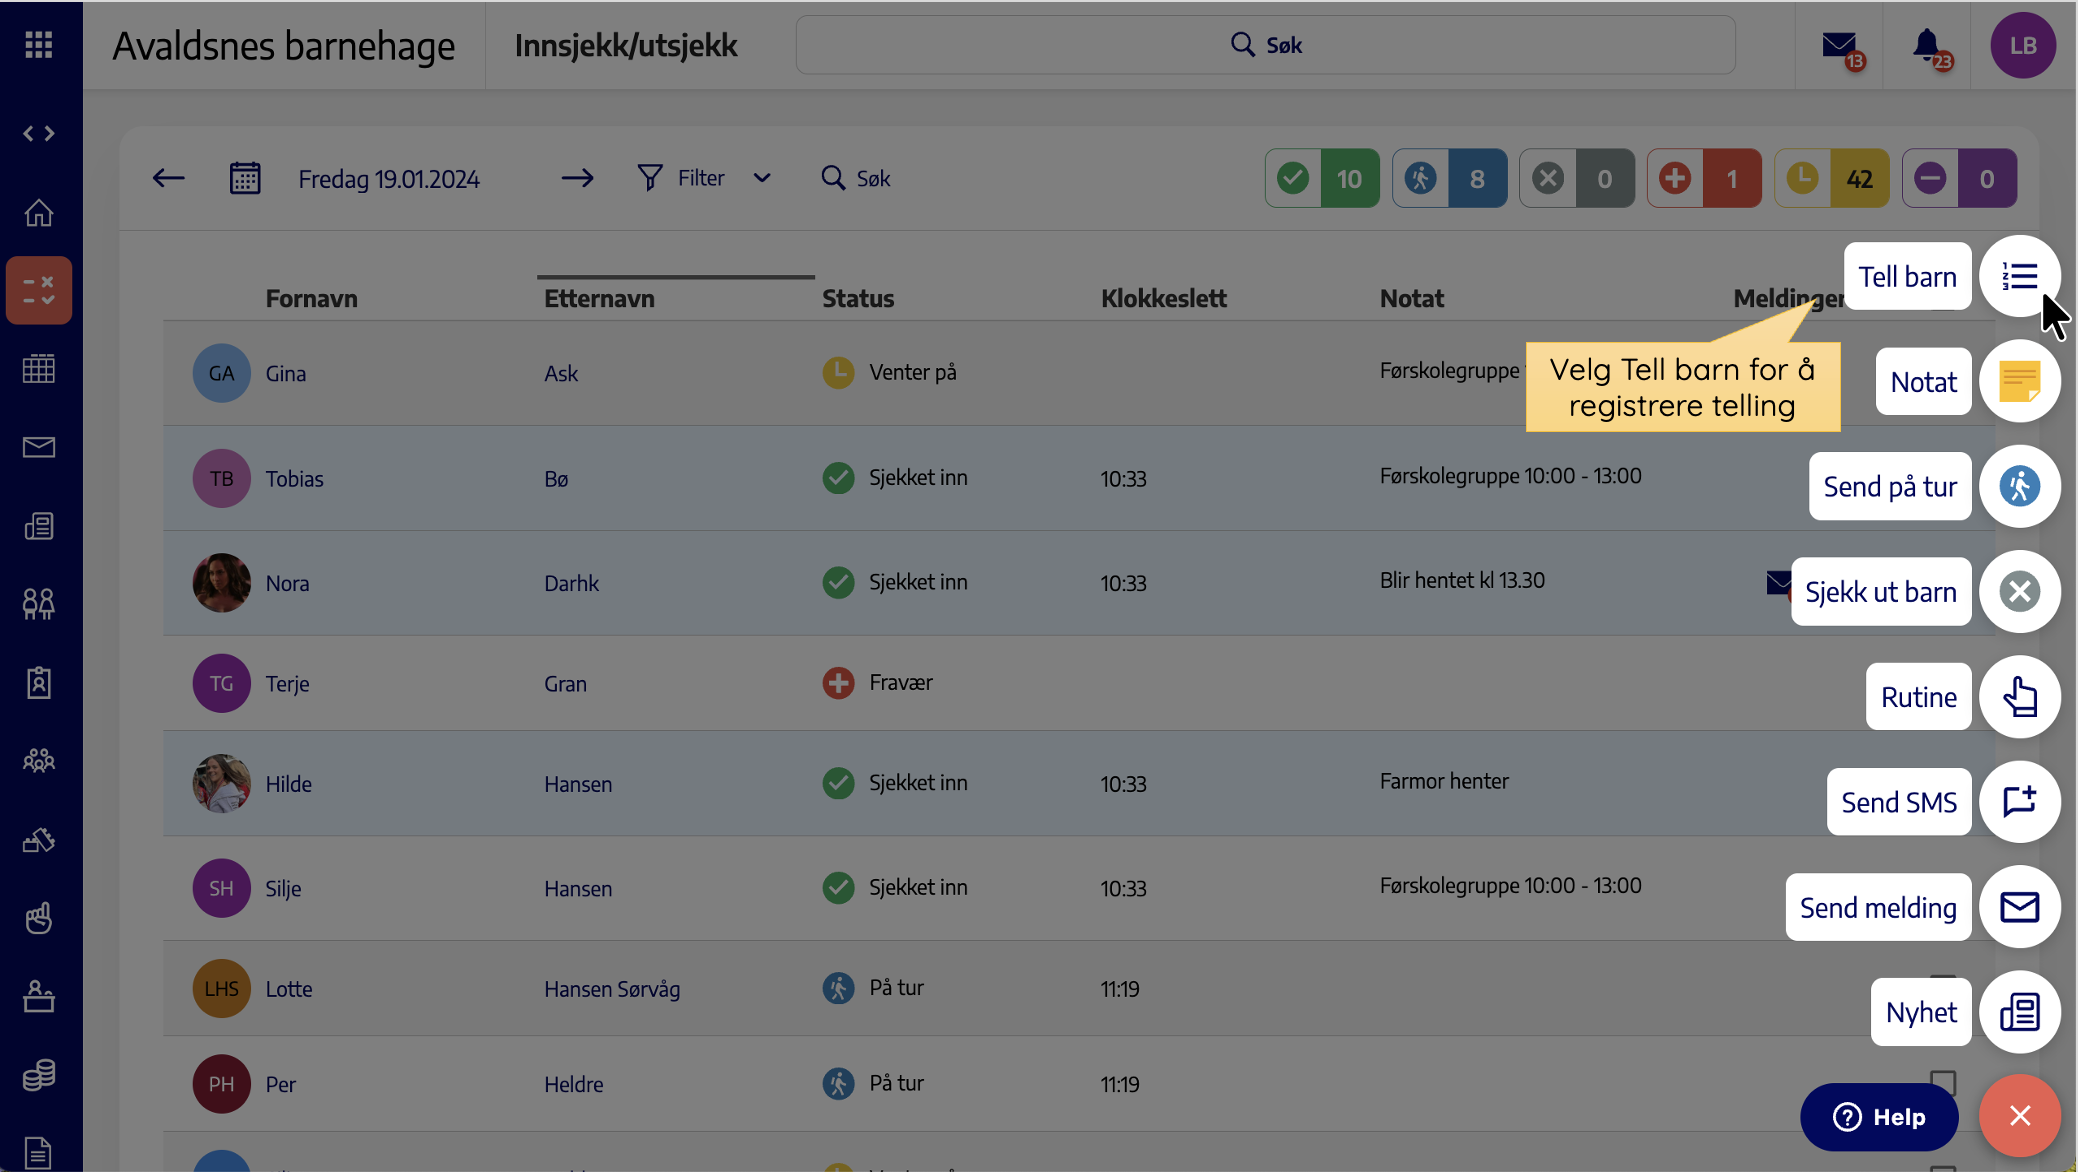Open the app grid launcher icon
This screenshot has height=1172, width=2078.
pyautogui.click(x=39, y=45)
